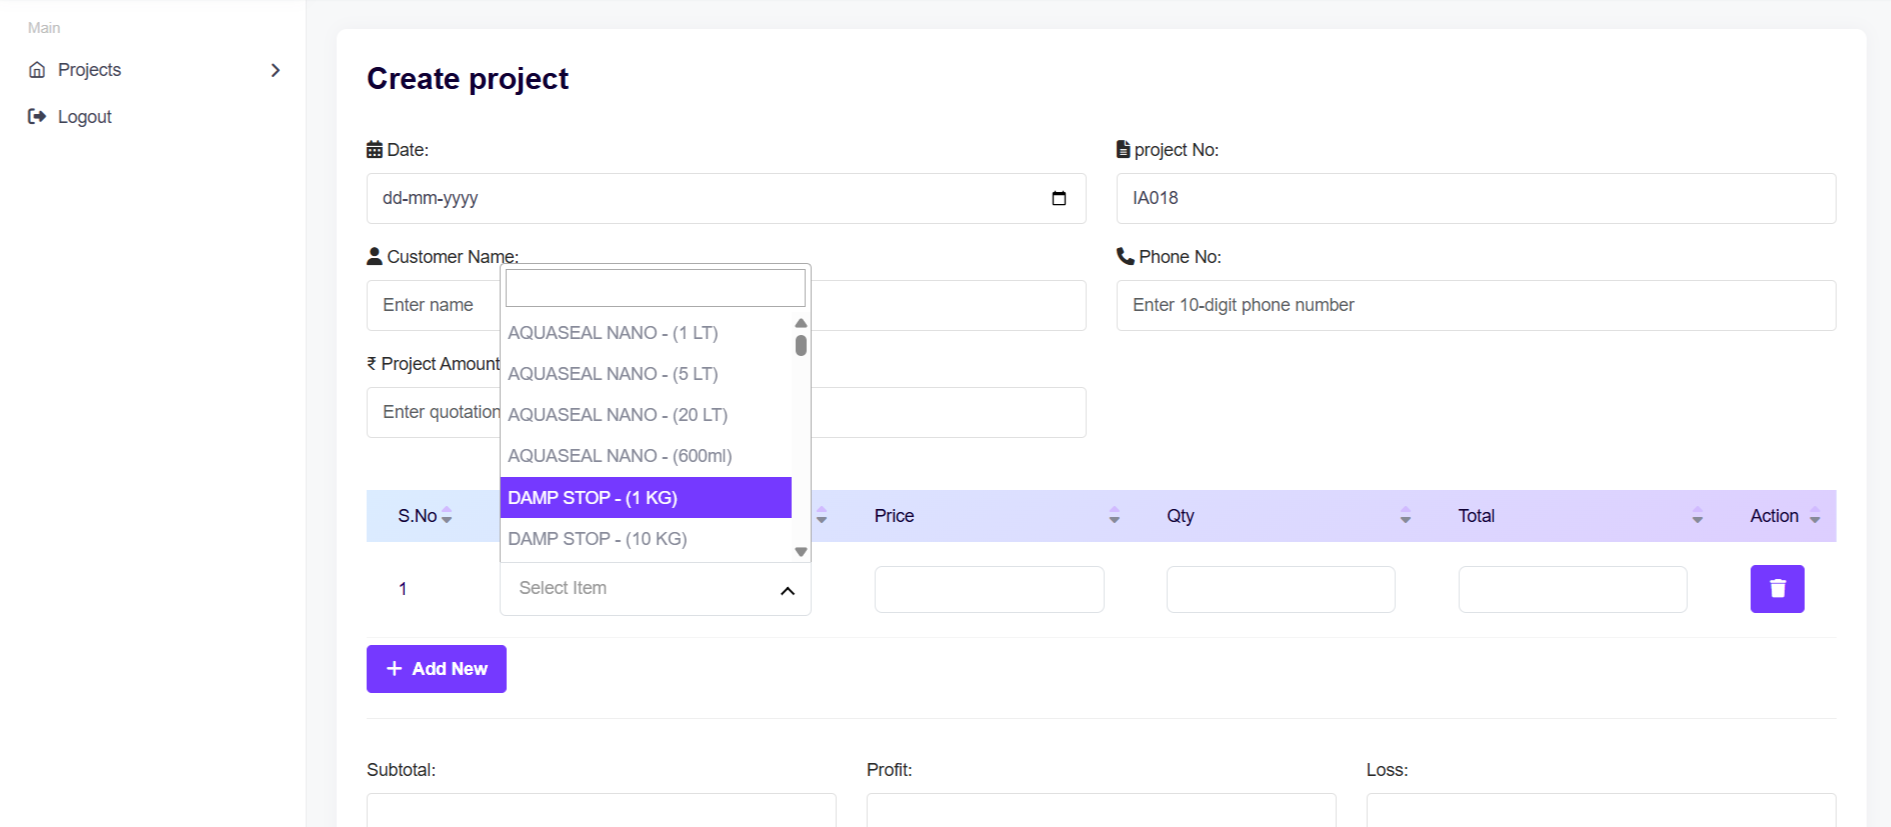Open the date picker calendar icon
This screenshot has width=1891, height=827.
[1059, 198]
